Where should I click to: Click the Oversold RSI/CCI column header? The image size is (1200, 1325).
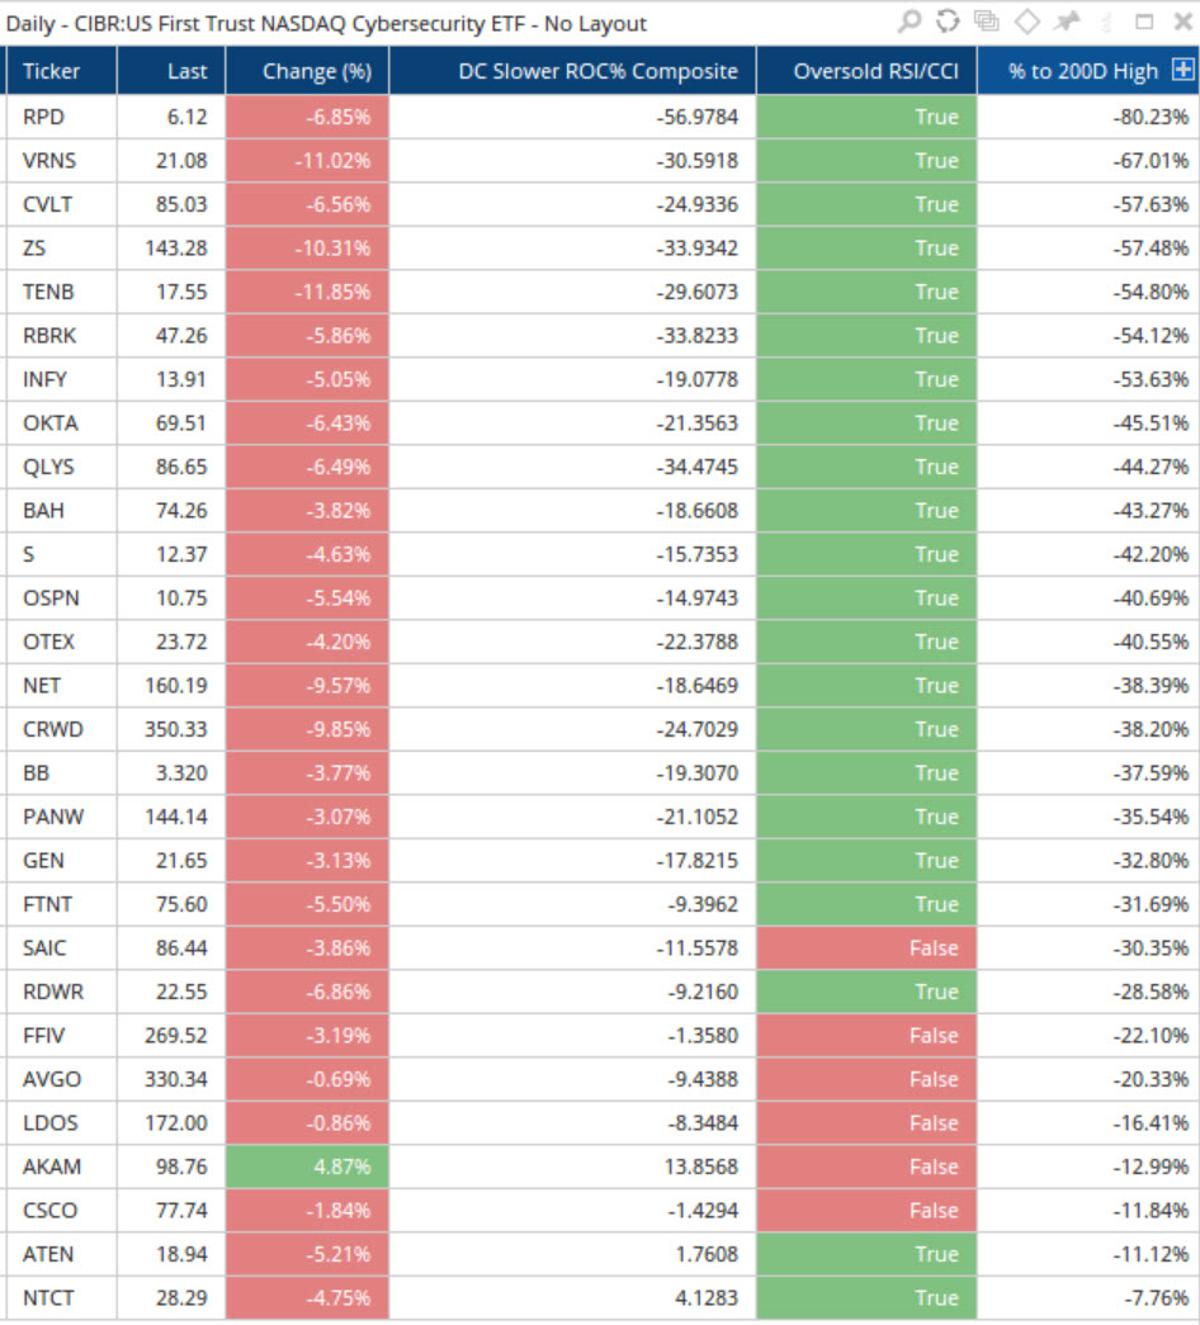866,71
